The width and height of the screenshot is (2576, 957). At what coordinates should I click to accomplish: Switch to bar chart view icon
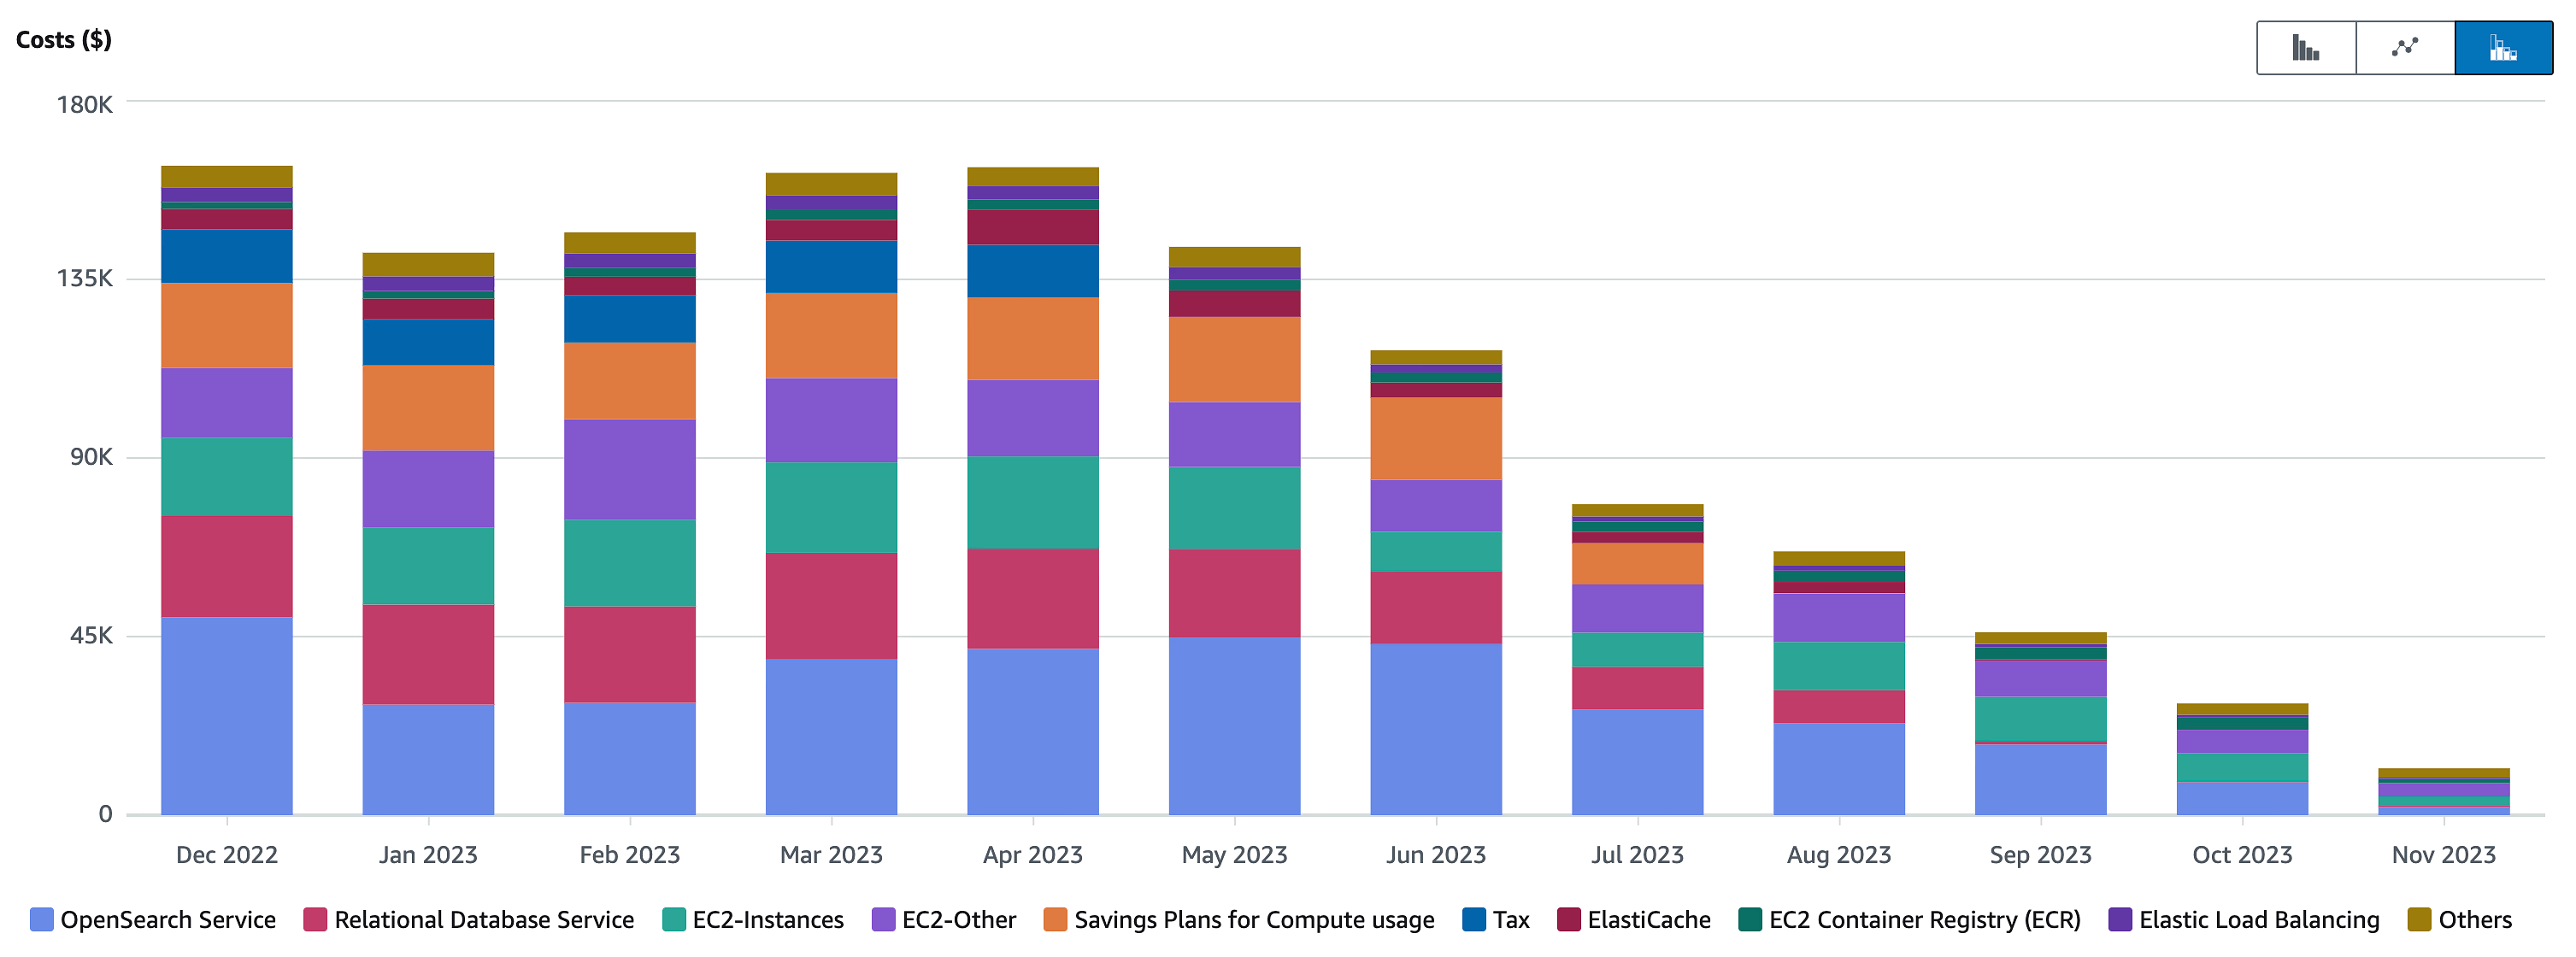(x=2305, y=48)
